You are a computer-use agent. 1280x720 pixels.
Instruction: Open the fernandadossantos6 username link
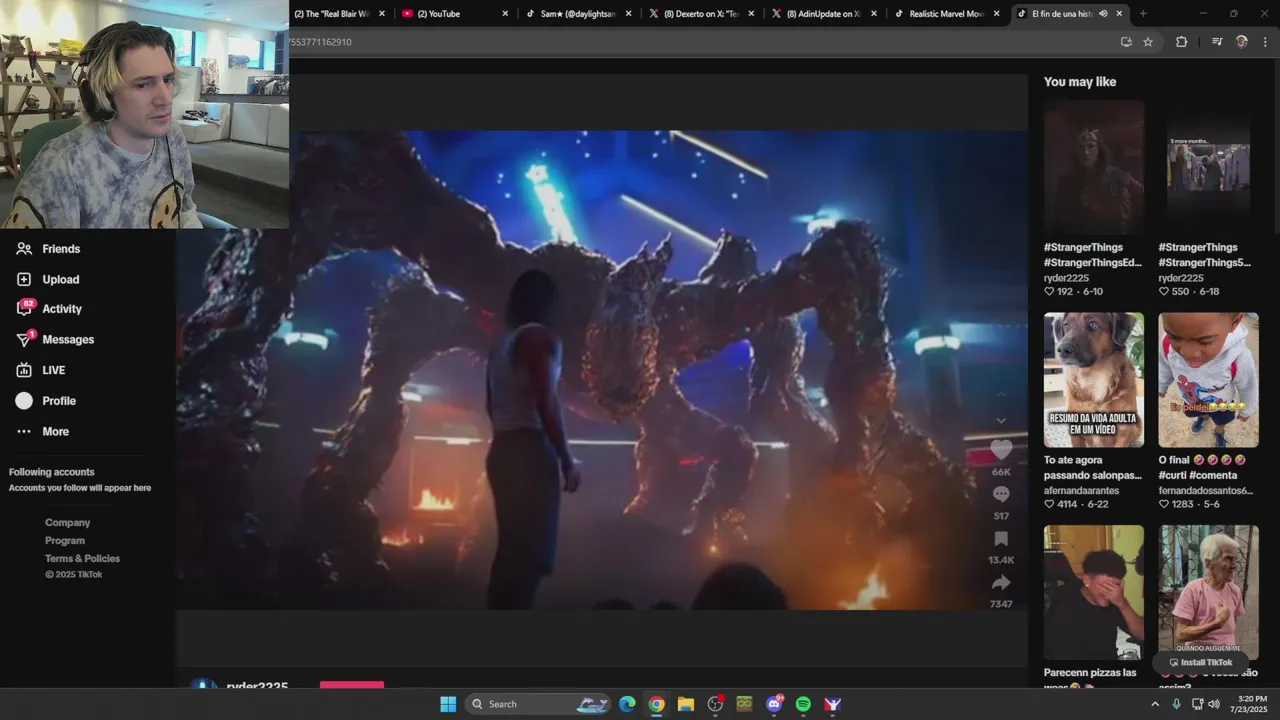point(1205,490)
